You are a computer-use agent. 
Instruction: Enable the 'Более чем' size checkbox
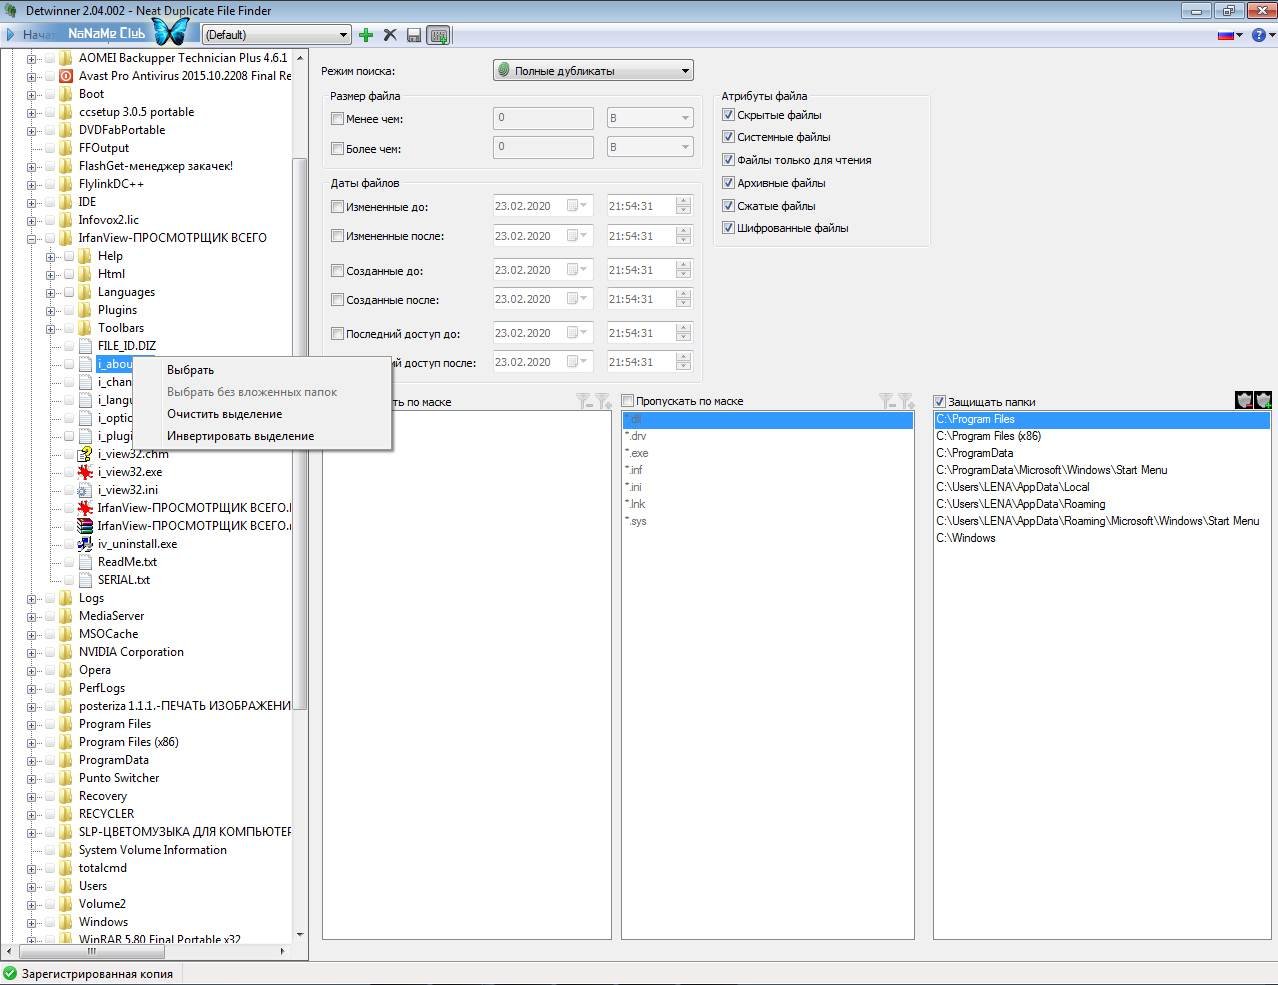click(337, 149)
